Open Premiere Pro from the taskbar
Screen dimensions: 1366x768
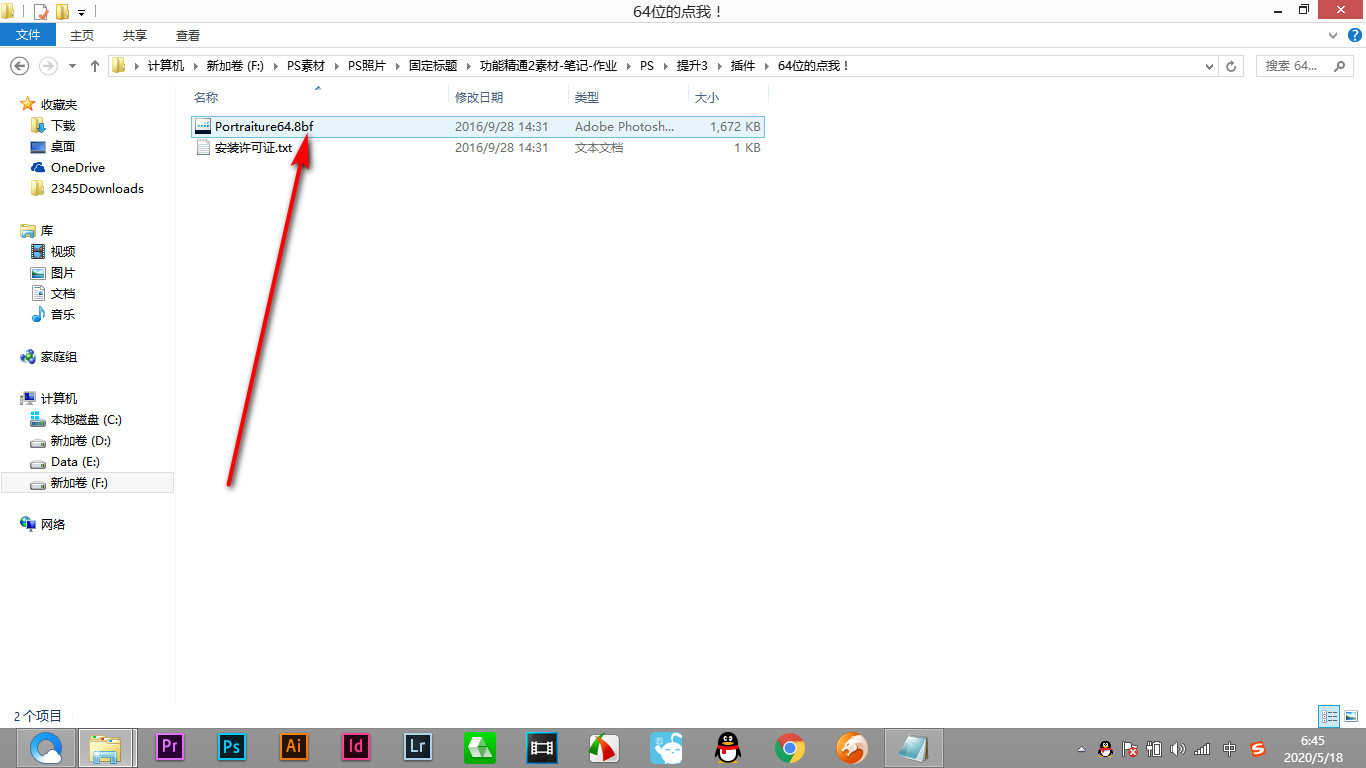(170, 747)
